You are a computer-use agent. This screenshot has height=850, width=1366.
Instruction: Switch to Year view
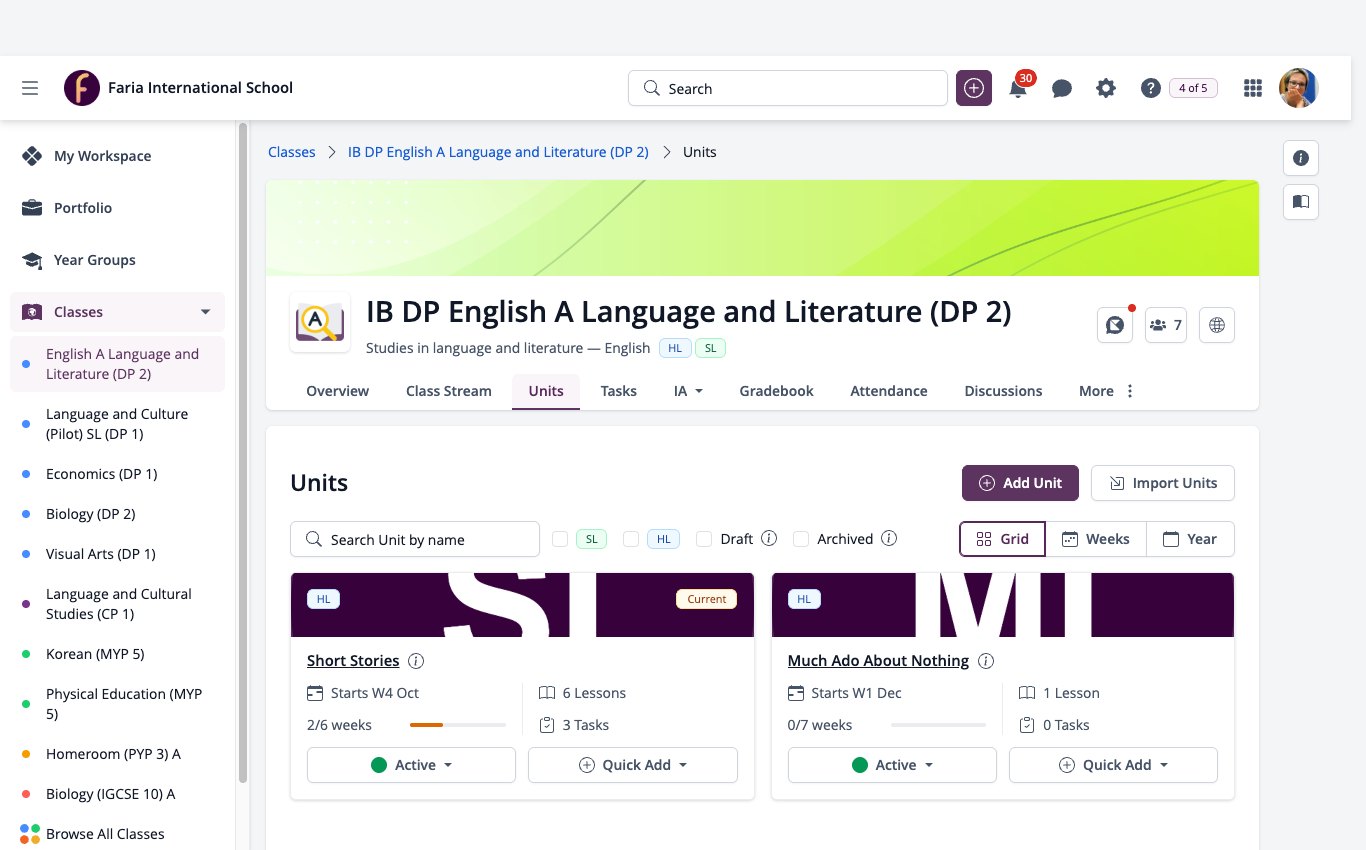coord(1190,539)
